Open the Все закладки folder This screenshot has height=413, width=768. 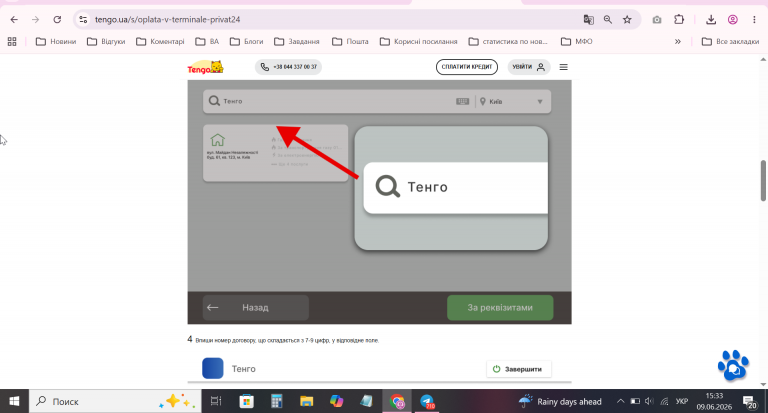click(730, 42)
